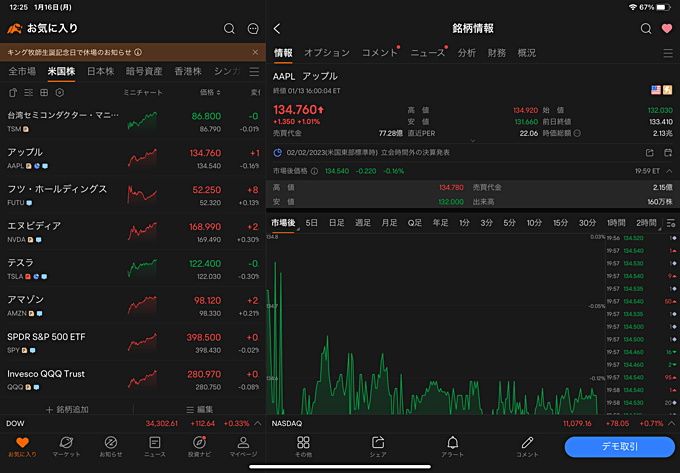Screen dimensions: 680x473
Task: Open stock detail tabs hamburger menu
Action: pos(668,53)
